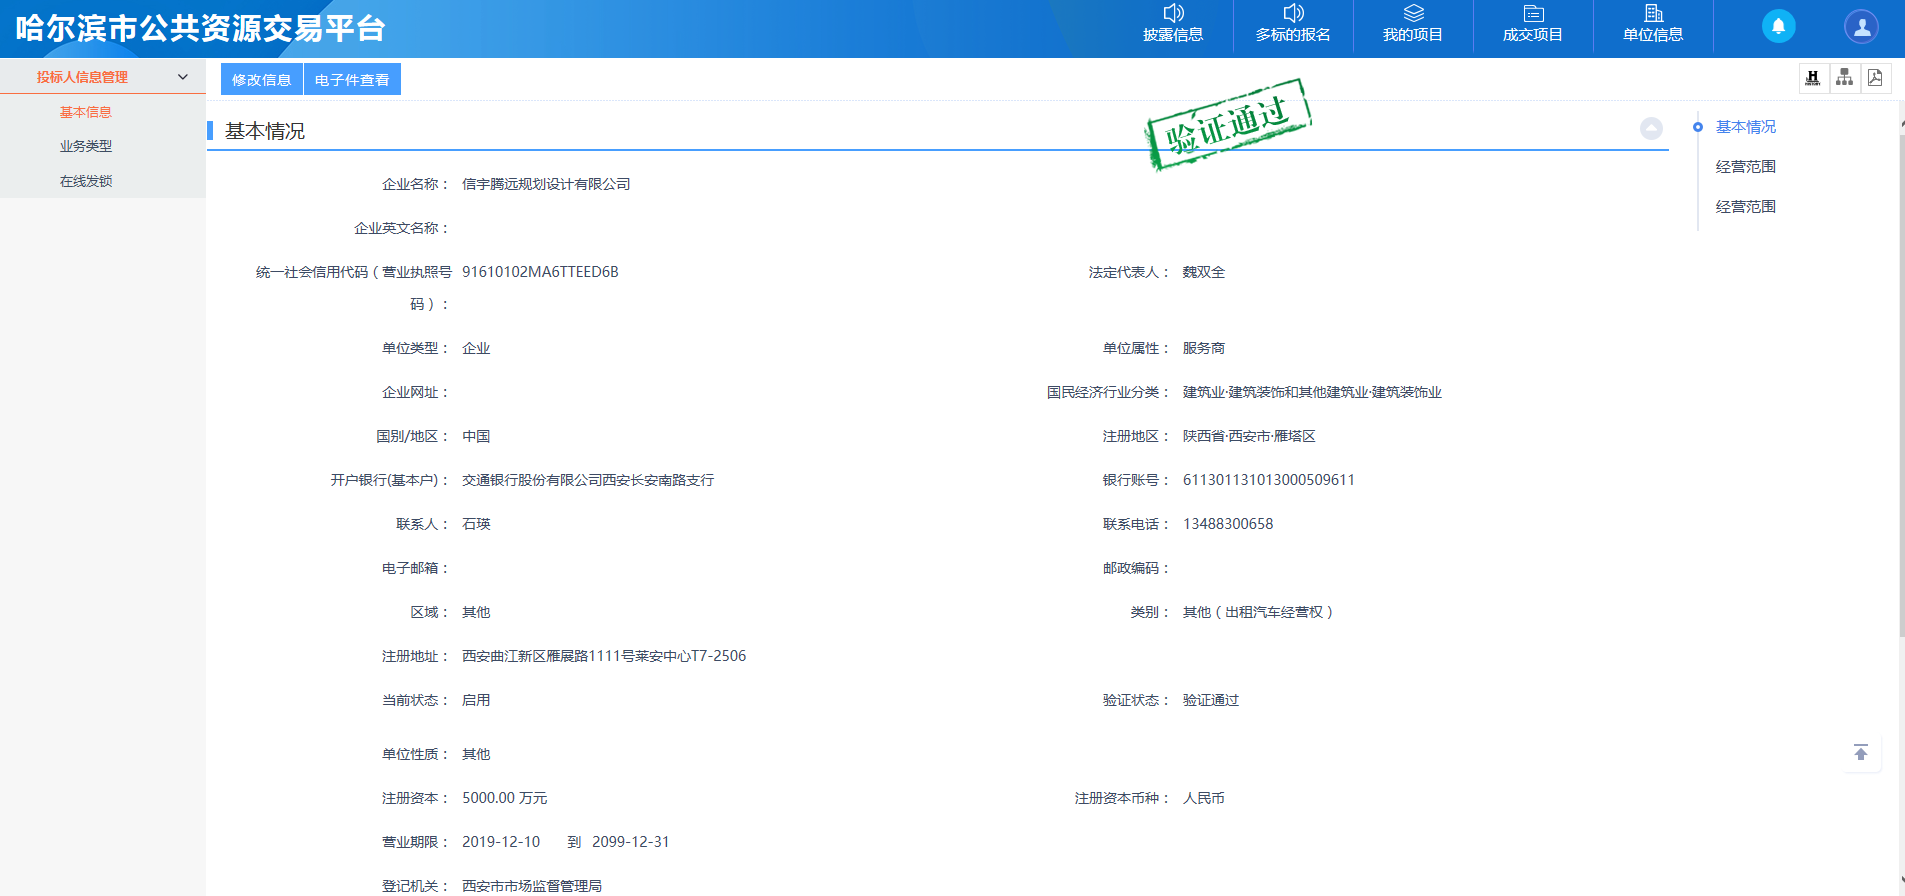Click currency value 人民币
This screenshot has height=896, width=1905.
tap(1204, 798)
